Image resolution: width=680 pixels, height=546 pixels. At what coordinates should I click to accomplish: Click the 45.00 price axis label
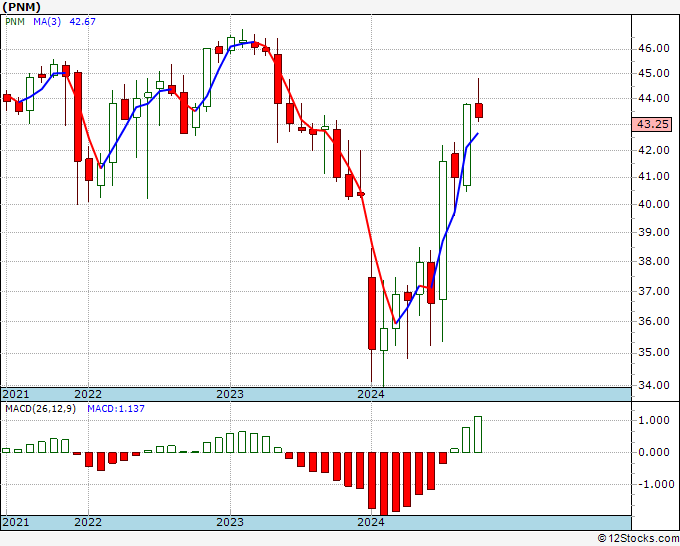pos(654,73)
